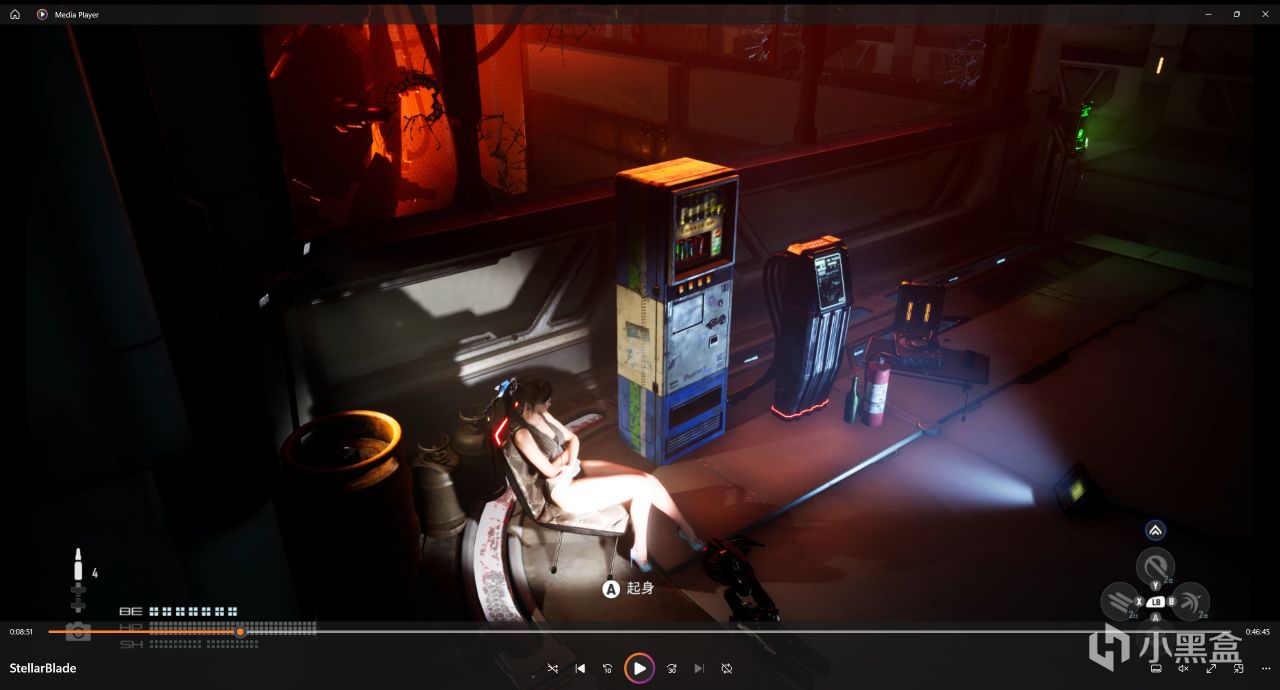Enter full screen view

pos(1211,668)
